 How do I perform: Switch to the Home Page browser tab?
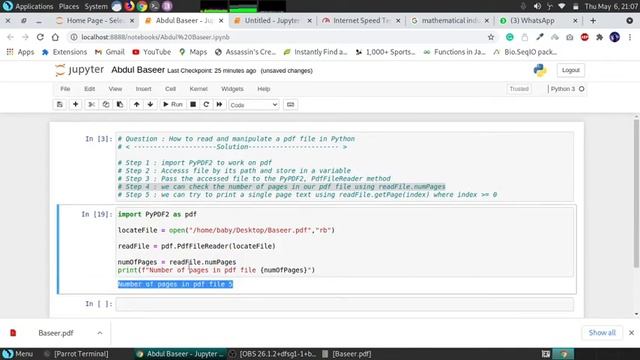tap(95, 20)
